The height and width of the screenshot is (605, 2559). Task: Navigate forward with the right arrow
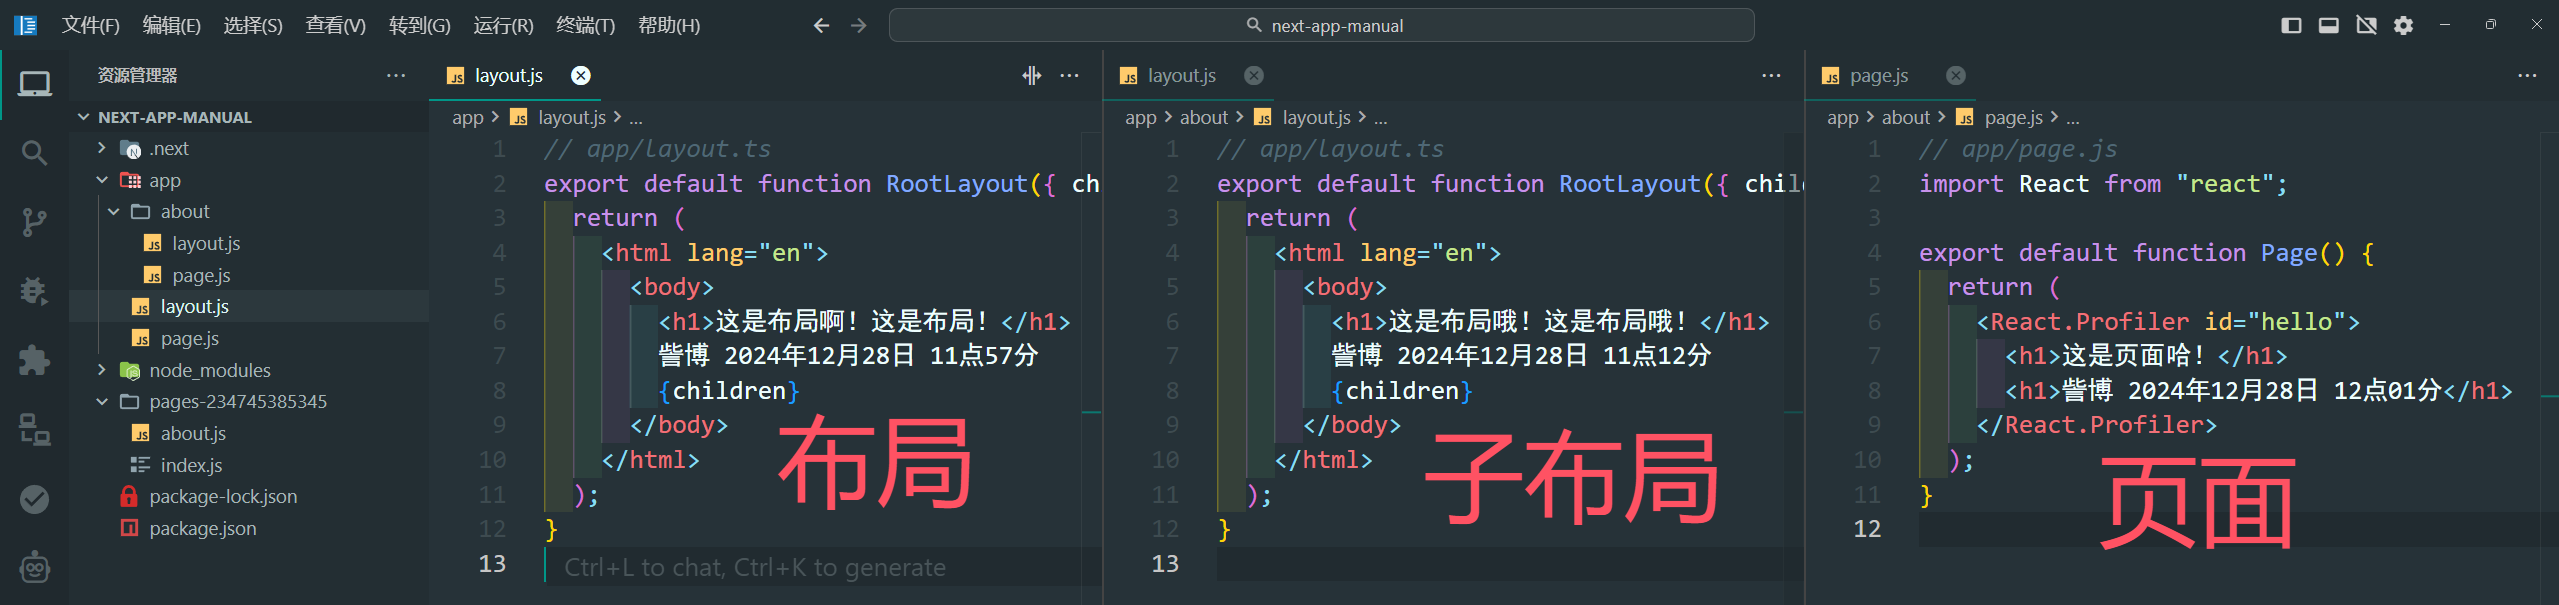coord(858,25)
